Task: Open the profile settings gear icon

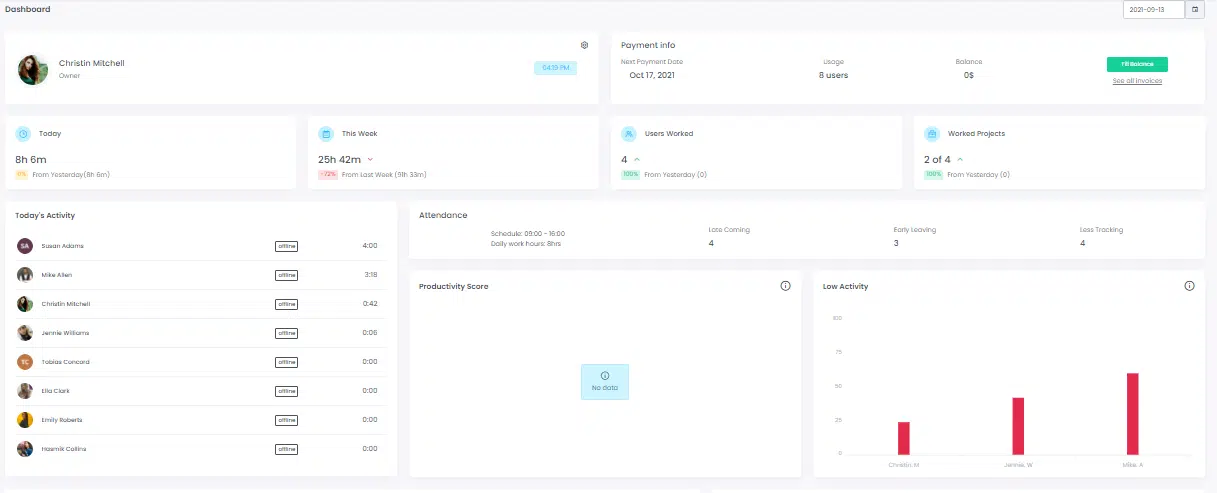Action: pyautogui.click(x=584, y=45)
